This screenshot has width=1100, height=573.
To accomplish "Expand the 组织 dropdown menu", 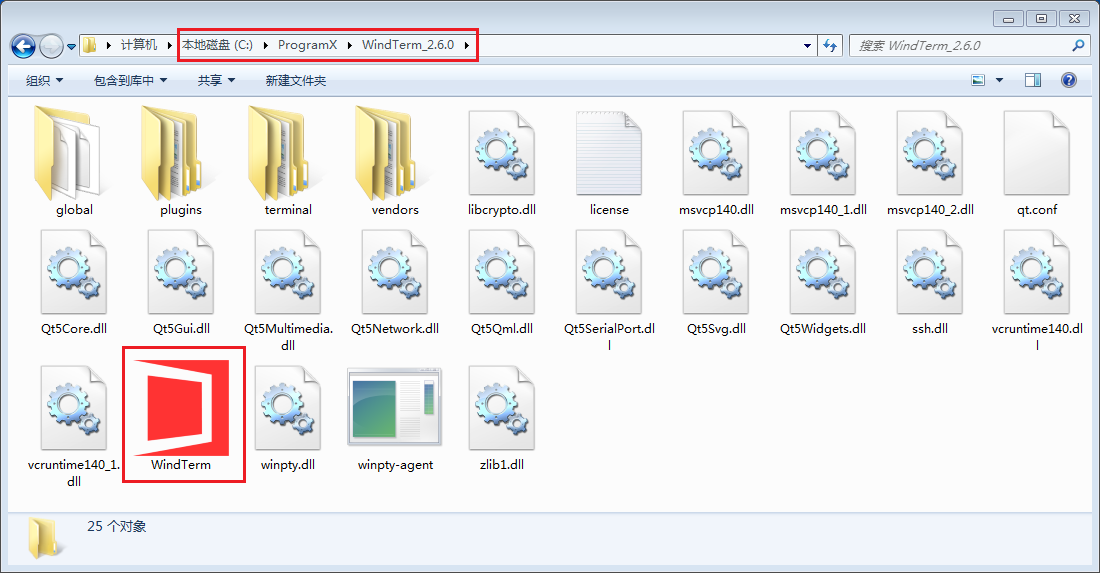I will [44, 81].
